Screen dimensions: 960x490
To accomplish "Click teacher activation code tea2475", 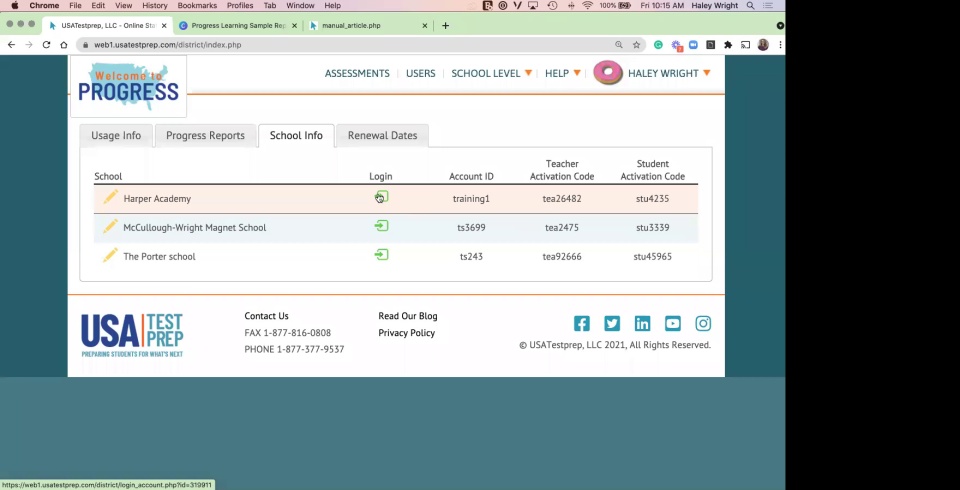I will pos(562,227).
